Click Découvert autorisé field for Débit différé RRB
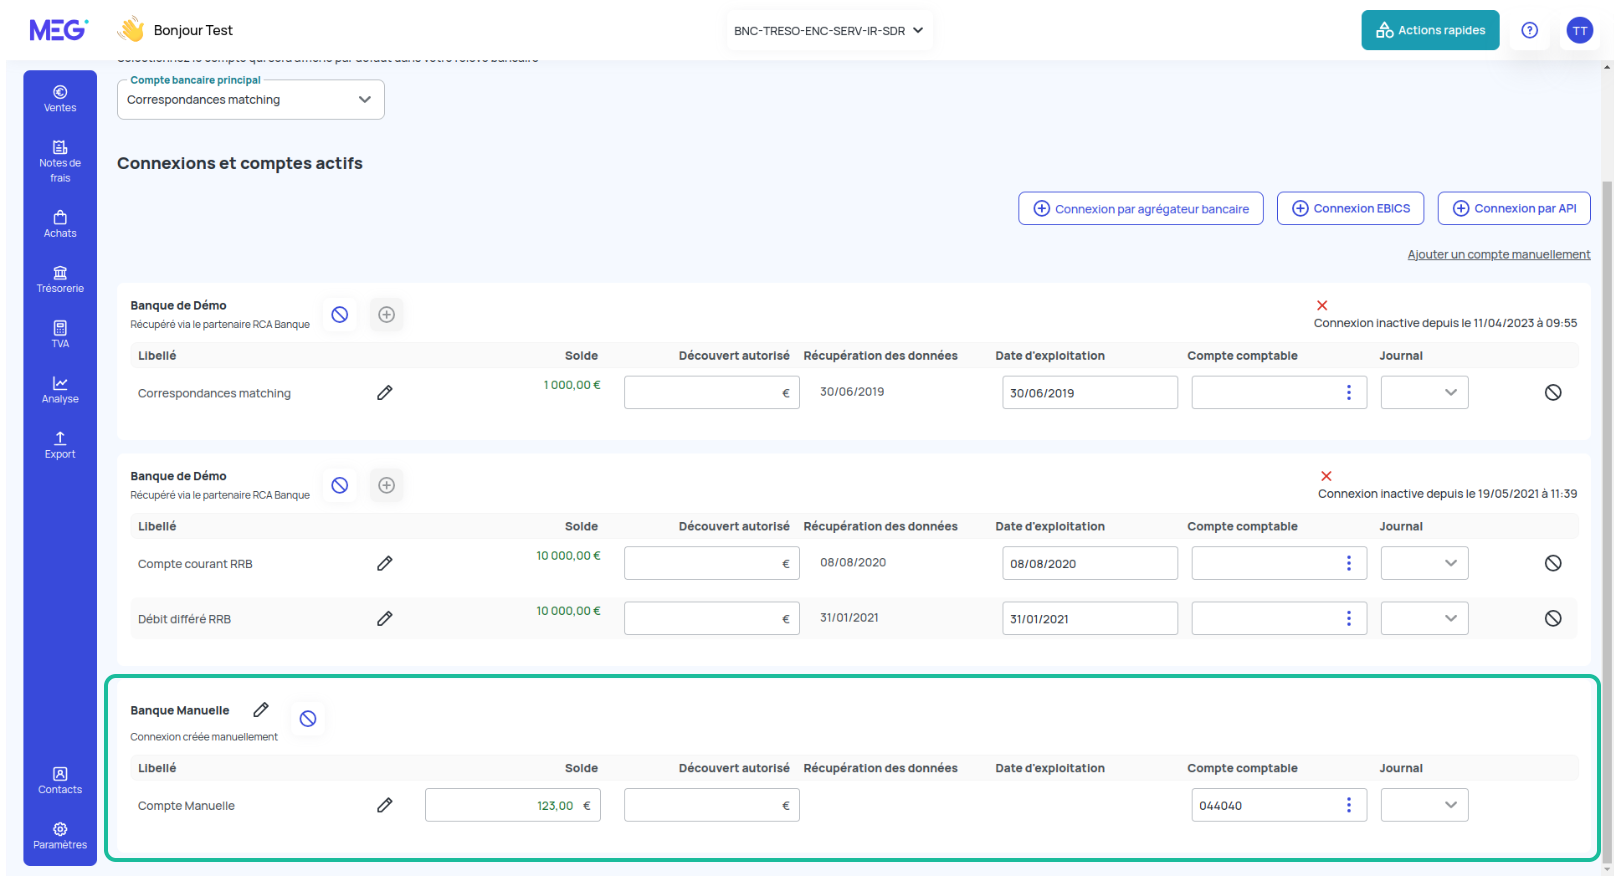 (x=712, y=618)
